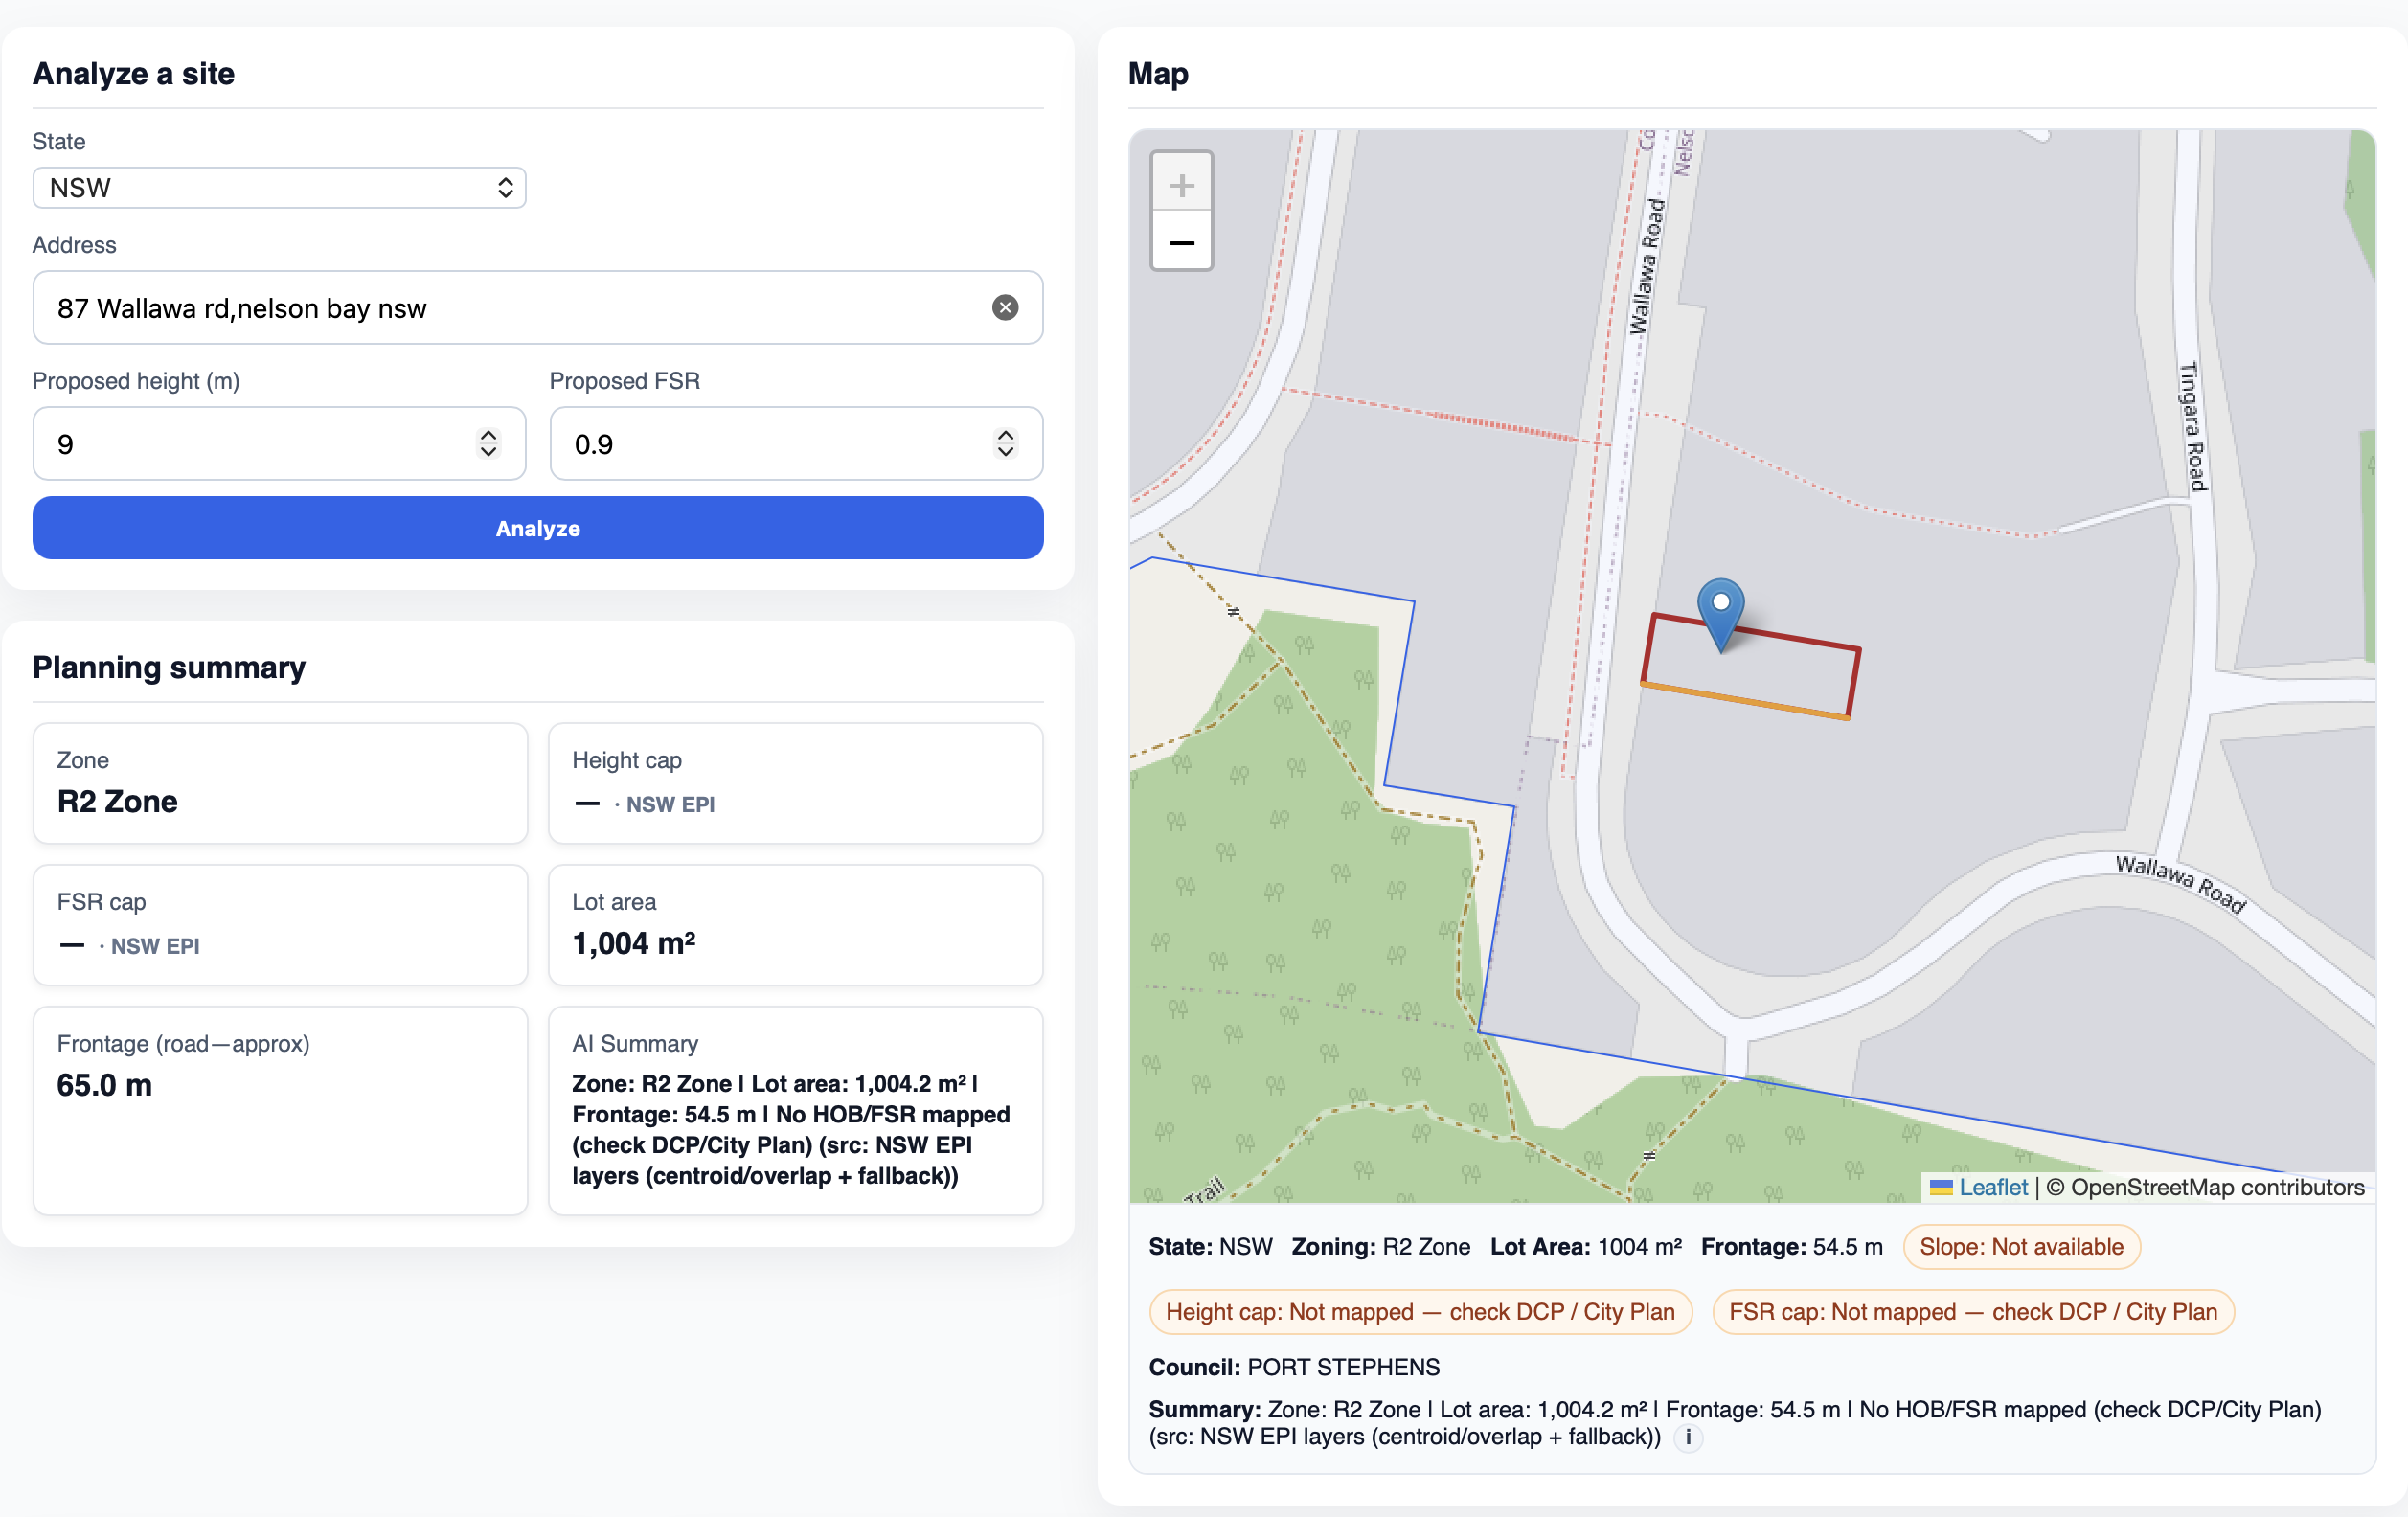Open the Leaflet attribution link
The width and height of the screenshot is (2408, 1517).
(x=1992, y=1187)
